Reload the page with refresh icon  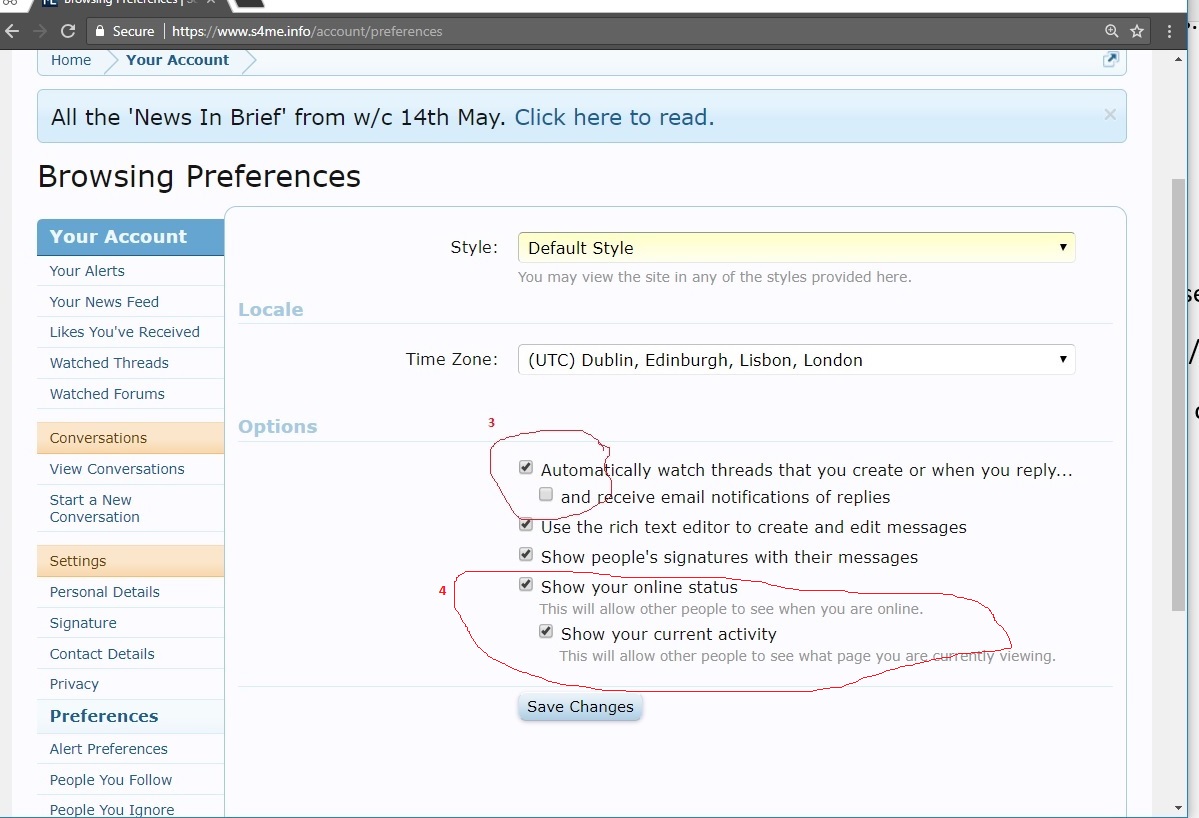pyautogui.click(x=68, y=31)
